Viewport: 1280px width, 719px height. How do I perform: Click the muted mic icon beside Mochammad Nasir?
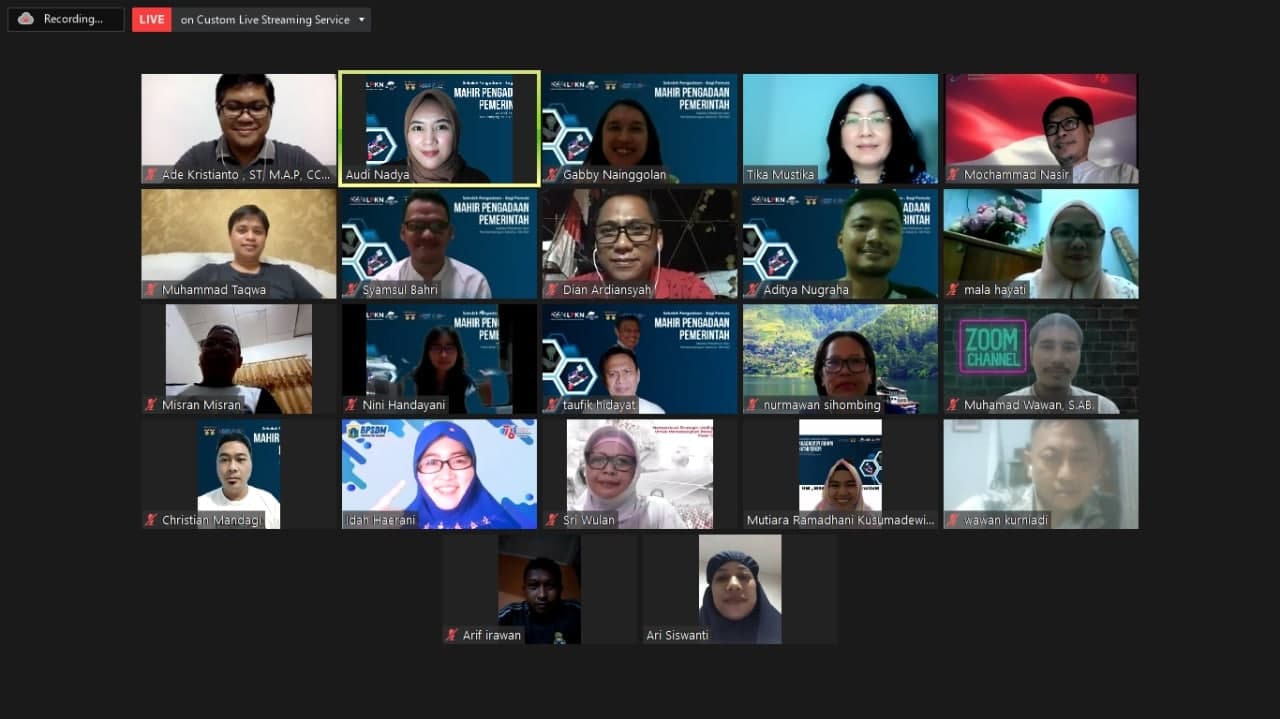(953, 174)
